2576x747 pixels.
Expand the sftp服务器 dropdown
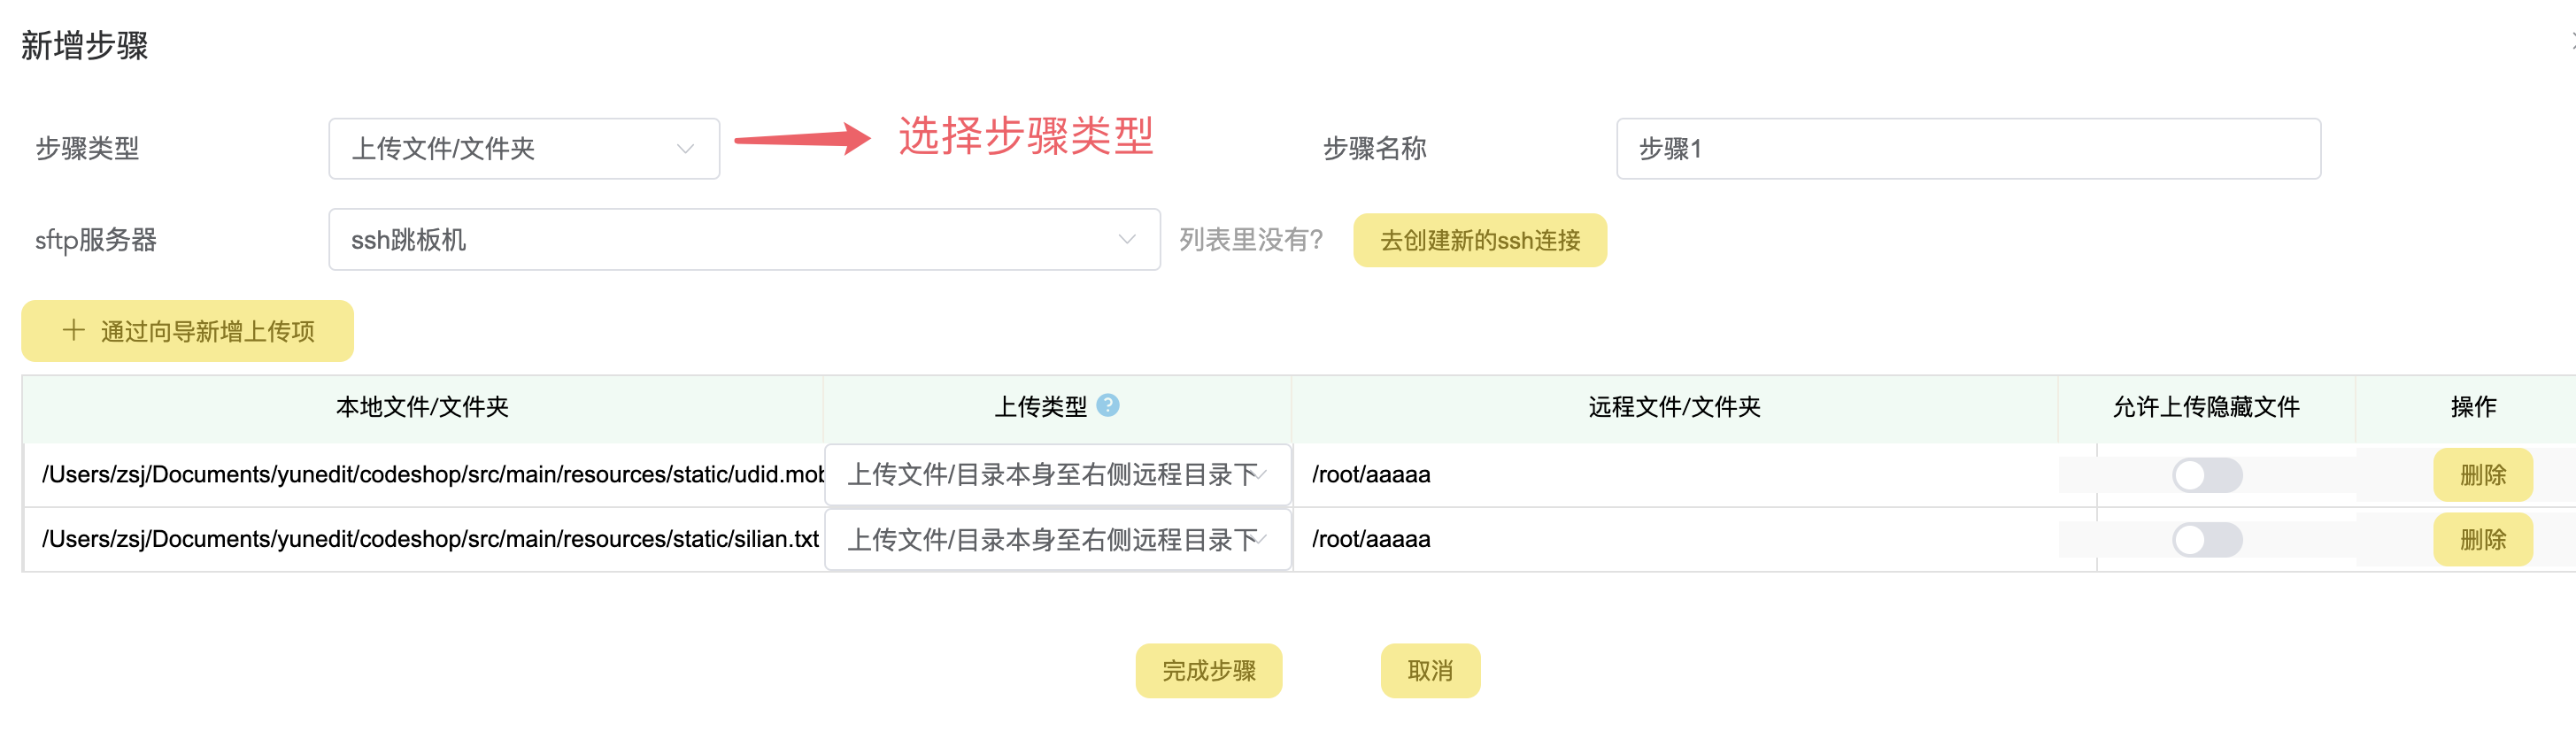point(743,240)
